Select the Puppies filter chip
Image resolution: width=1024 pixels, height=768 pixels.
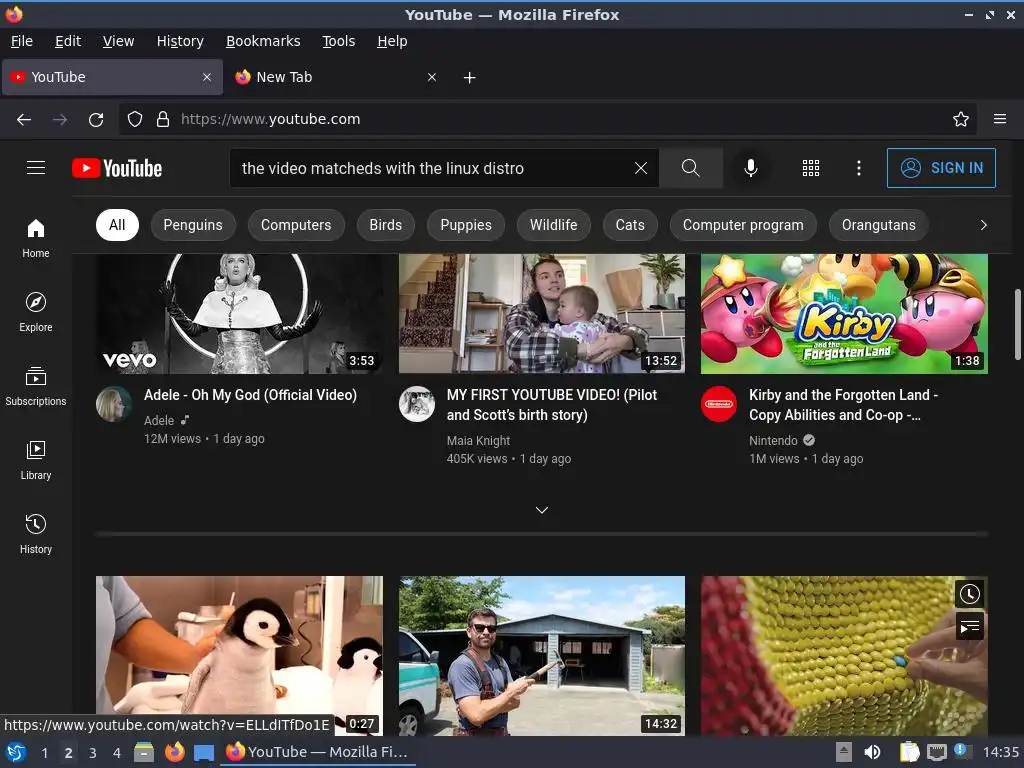[466, 225]
